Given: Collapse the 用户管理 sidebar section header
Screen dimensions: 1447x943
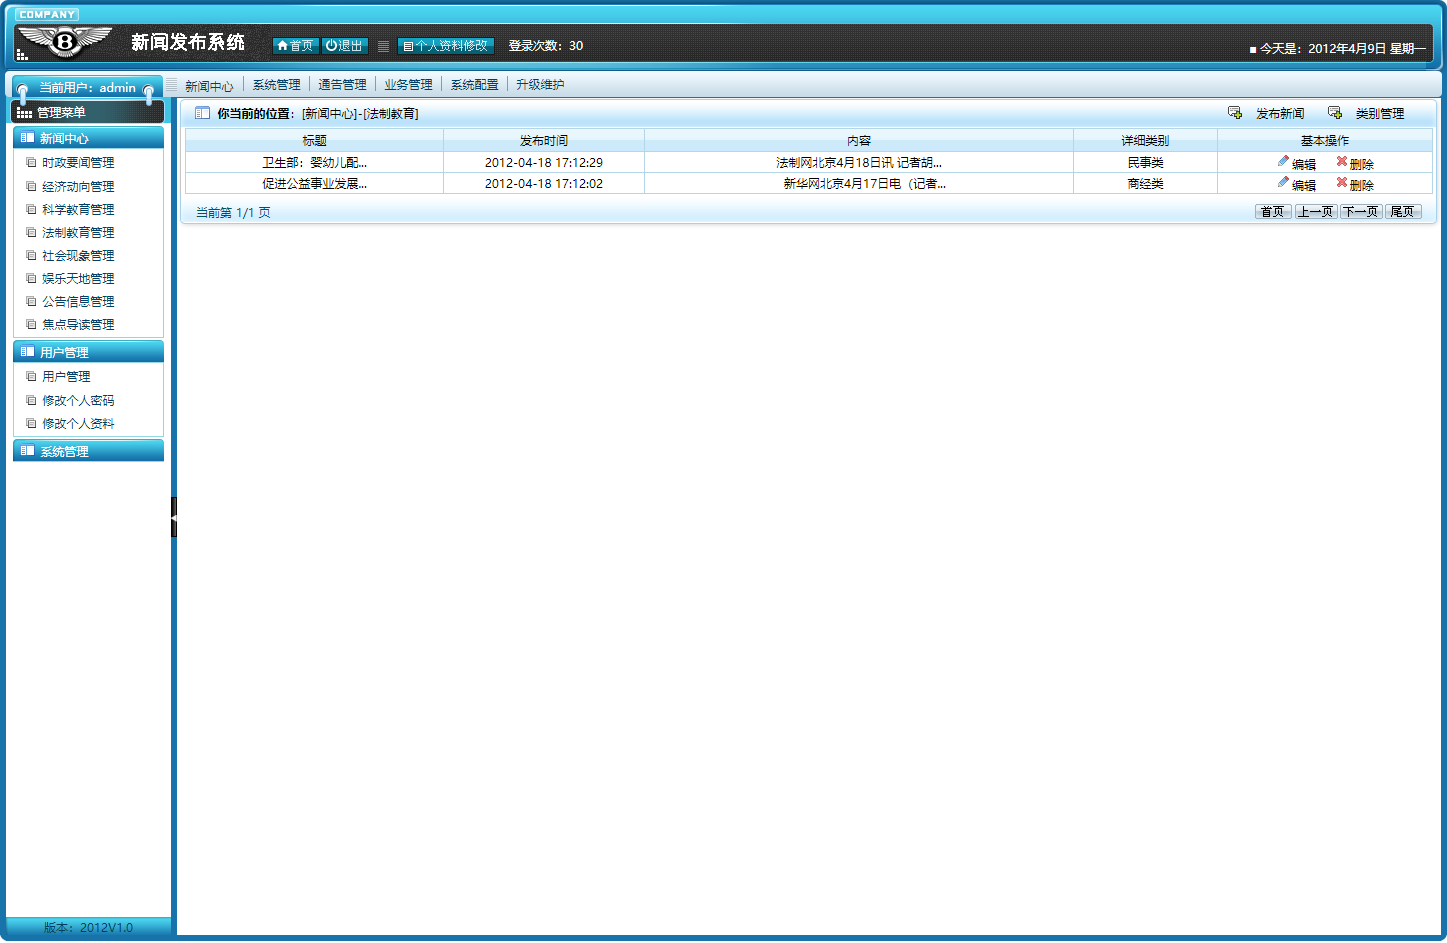Looking at the screenshot, I should (x=88, y=352).
